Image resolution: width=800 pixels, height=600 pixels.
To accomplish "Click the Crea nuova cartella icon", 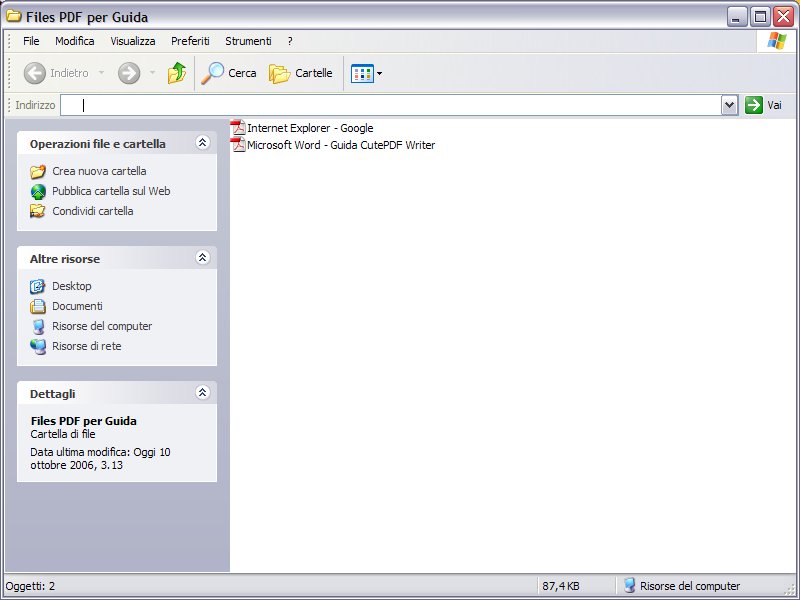I will pyautogui.click(x=38, y=171).
